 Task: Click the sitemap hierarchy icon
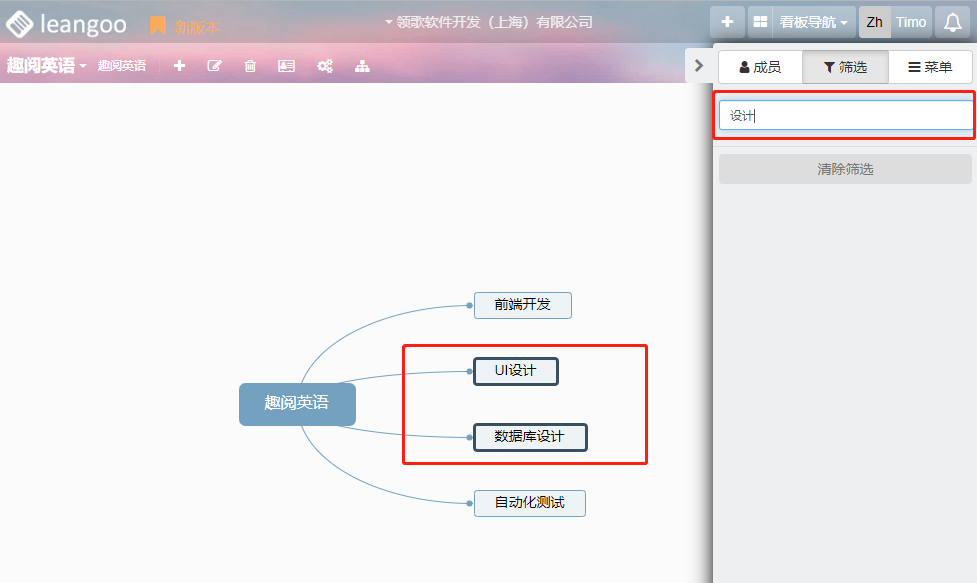click(362, 66)
